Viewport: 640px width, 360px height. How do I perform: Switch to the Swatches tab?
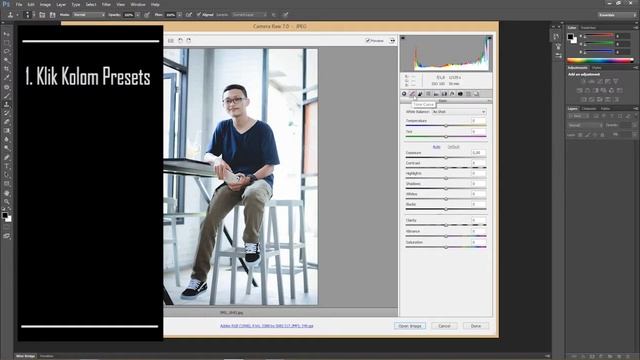pyautogui.click(x=588, y=28)
